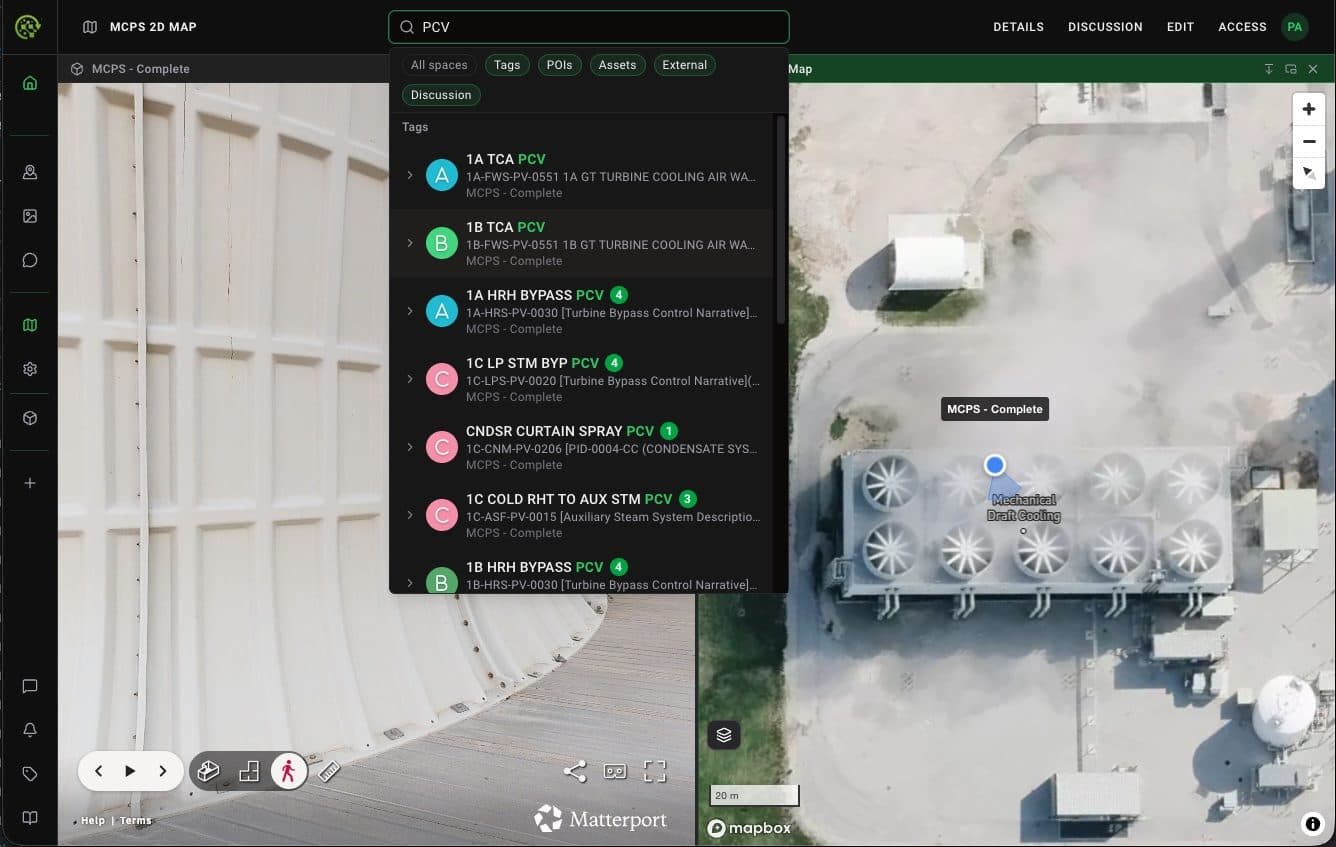The width and height of the screenshot is (1336, 847).
Task: Toggle the All spaces filter
Action: 439,65
